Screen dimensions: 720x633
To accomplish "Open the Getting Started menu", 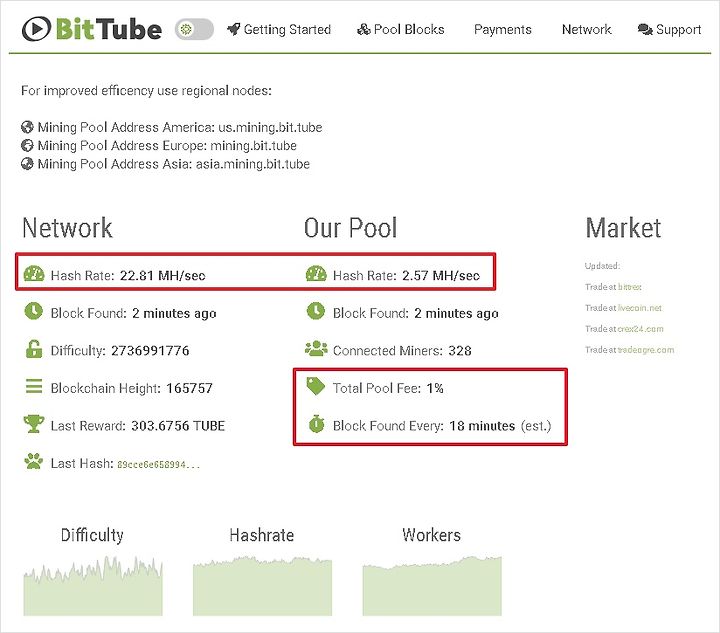I will click(279, 29).
